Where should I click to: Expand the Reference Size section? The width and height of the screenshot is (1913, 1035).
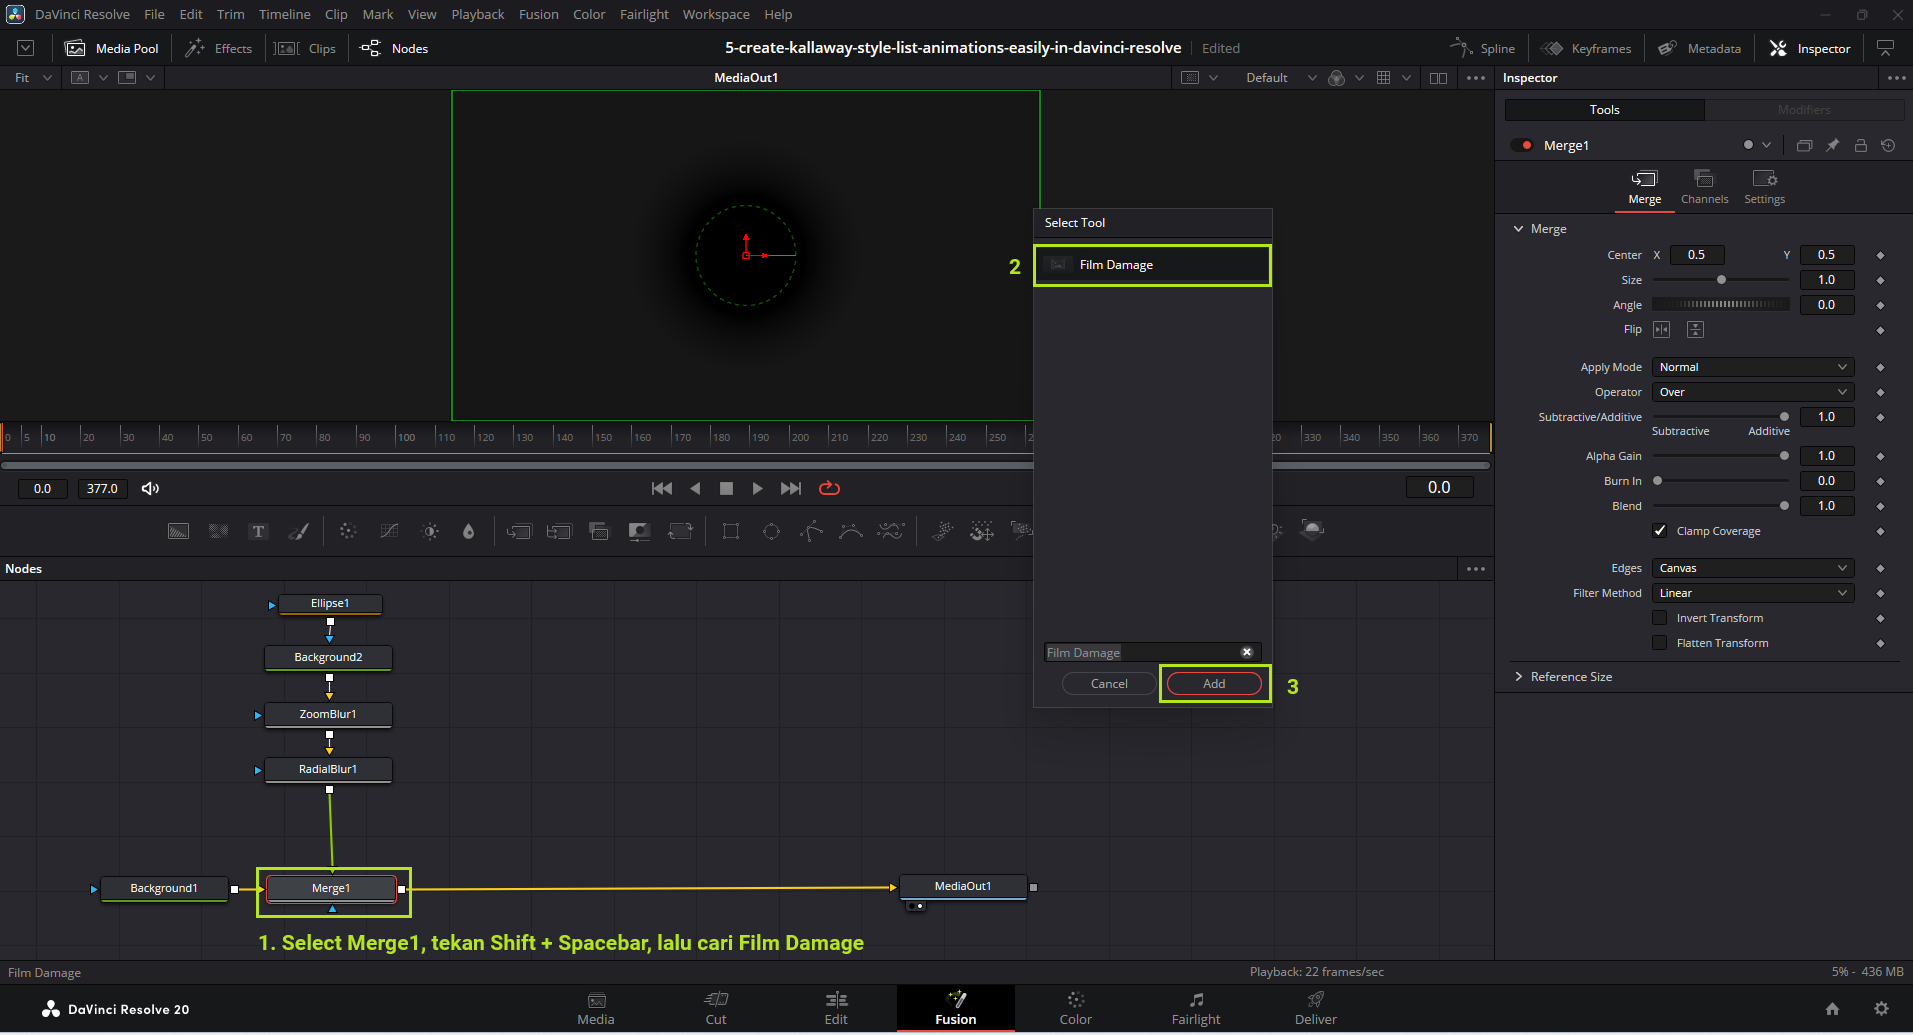coord(1519,677)
